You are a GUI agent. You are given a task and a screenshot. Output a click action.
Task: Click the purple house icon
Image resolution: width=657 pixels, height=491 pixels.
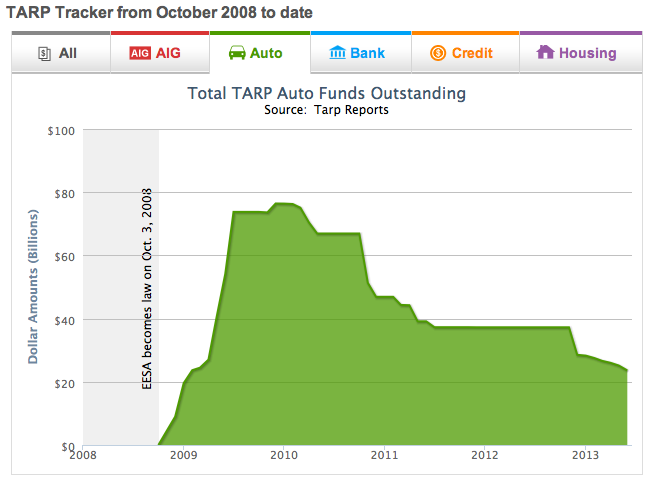pos(546,52)
